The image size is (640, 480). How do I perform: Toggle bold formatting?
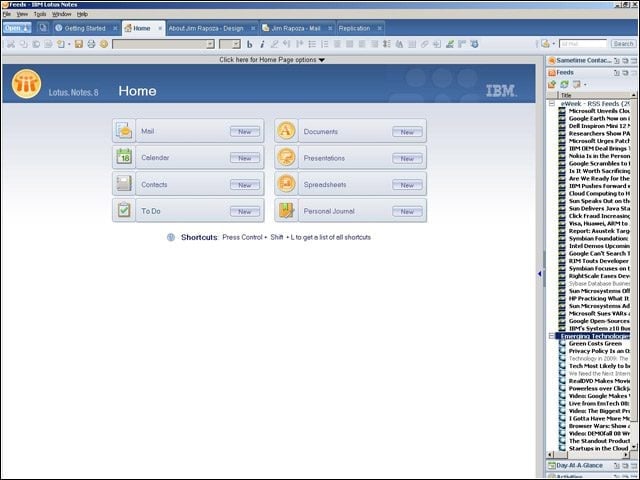249,44
